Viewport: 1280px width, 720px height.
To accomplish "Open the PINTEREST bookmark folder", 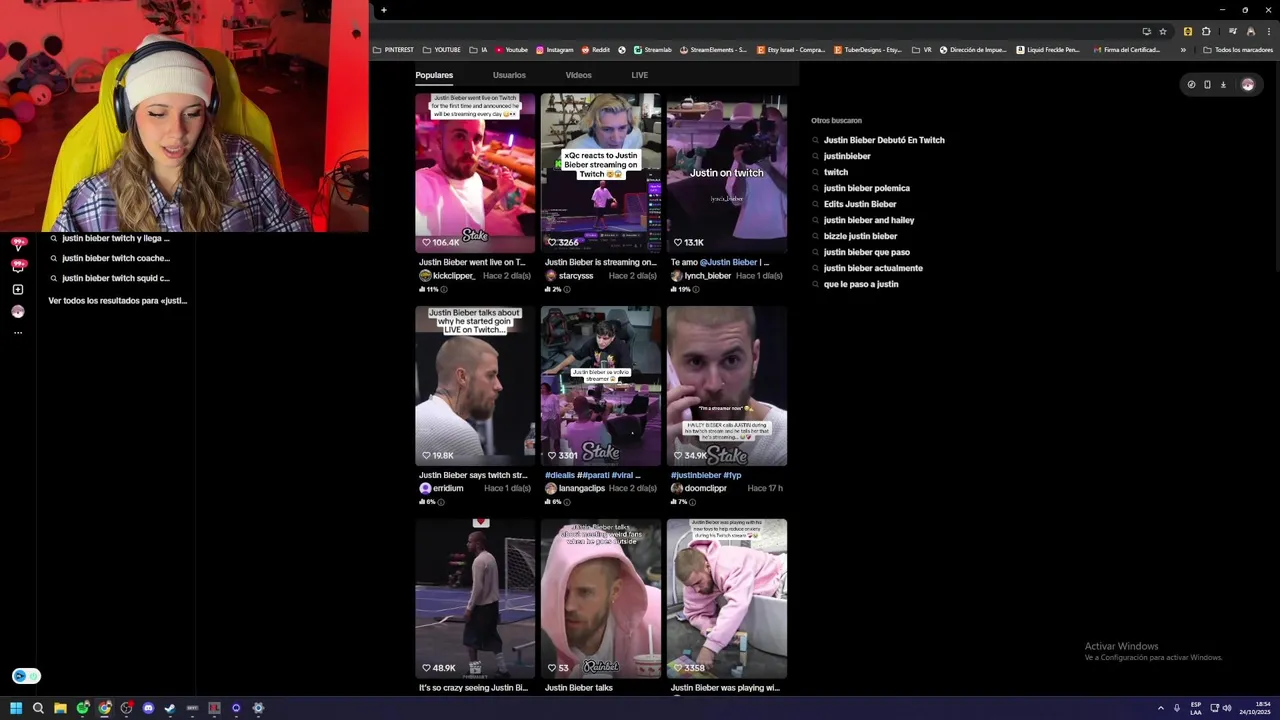I will tap(393, 50).
